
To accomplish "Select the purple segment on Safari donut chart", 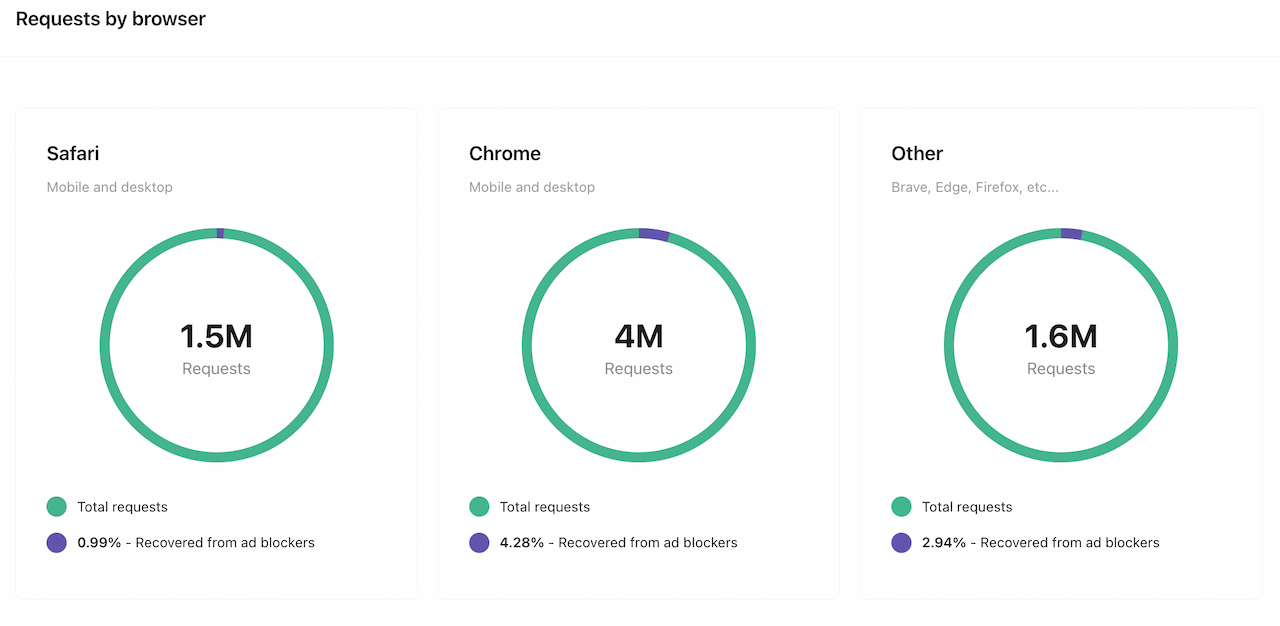I will (220, 233).
